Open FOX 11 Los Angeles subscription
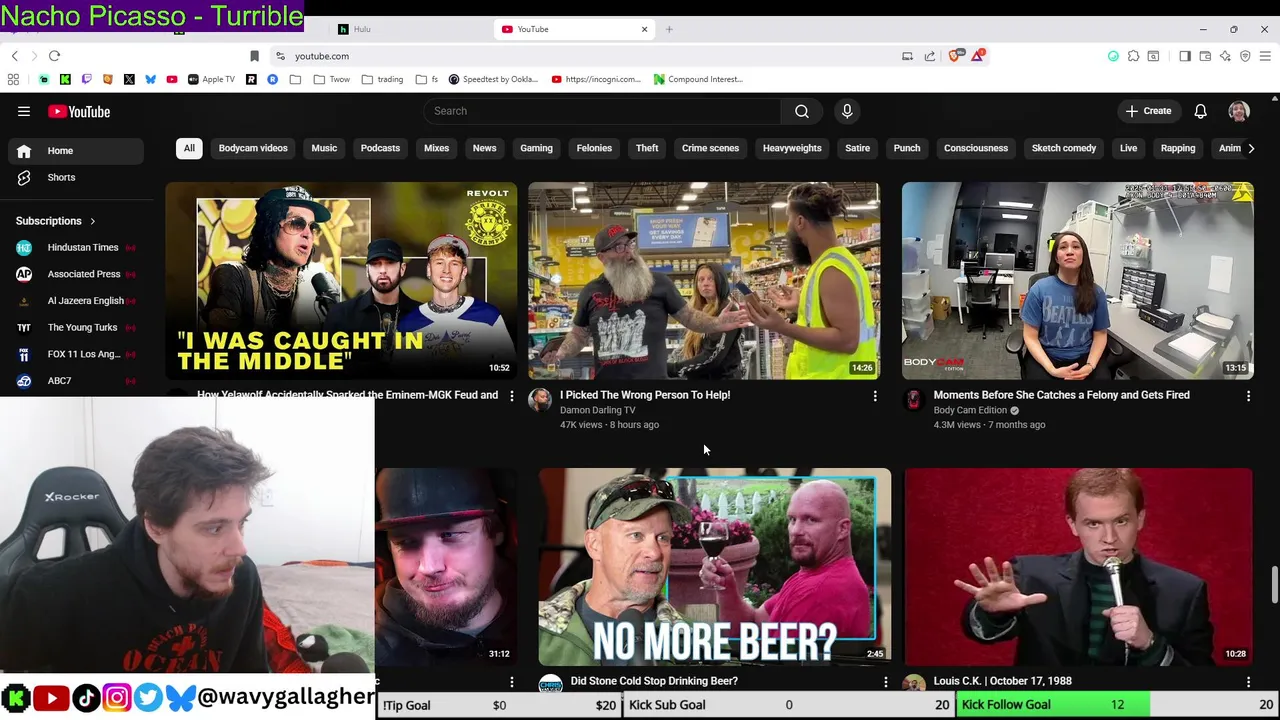The image size is (1280, 720). (75, 354)
